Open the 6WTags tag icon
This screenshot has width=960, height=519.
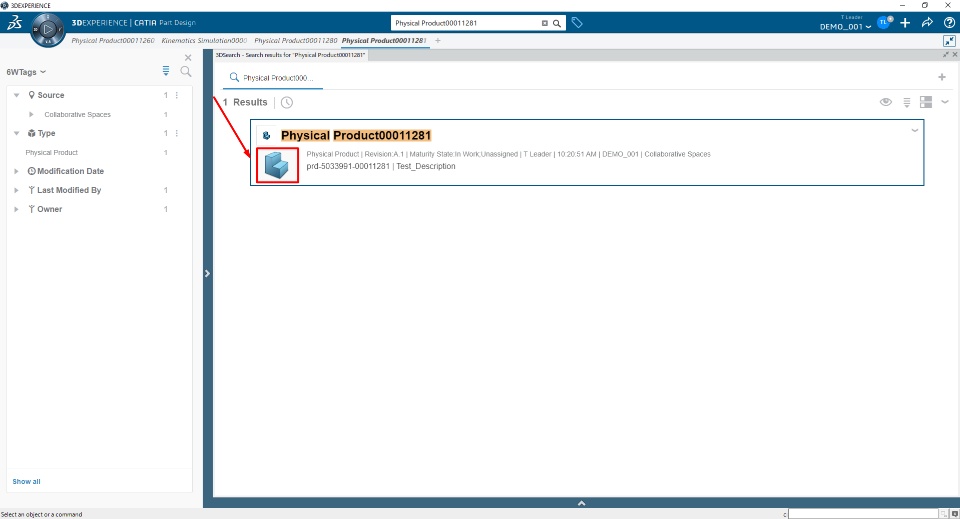point(577,23)
